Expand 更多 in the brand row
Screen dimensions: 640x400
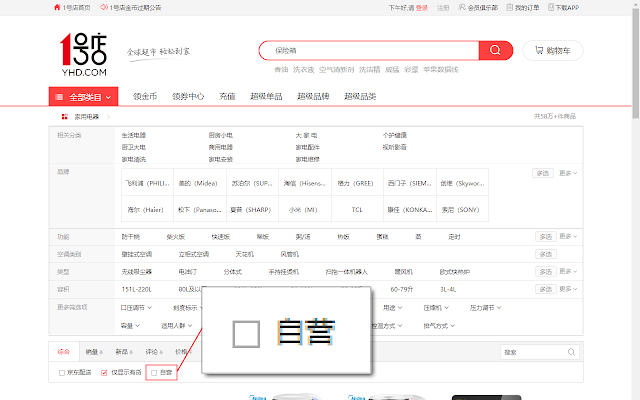(x=568, y=173)
